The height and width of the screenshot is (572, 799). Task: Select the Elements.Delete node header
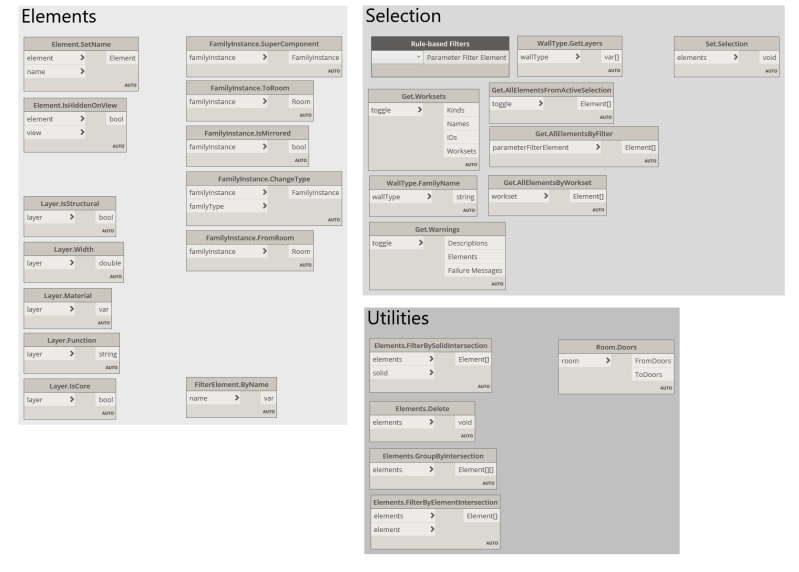(x=422, y=408)
